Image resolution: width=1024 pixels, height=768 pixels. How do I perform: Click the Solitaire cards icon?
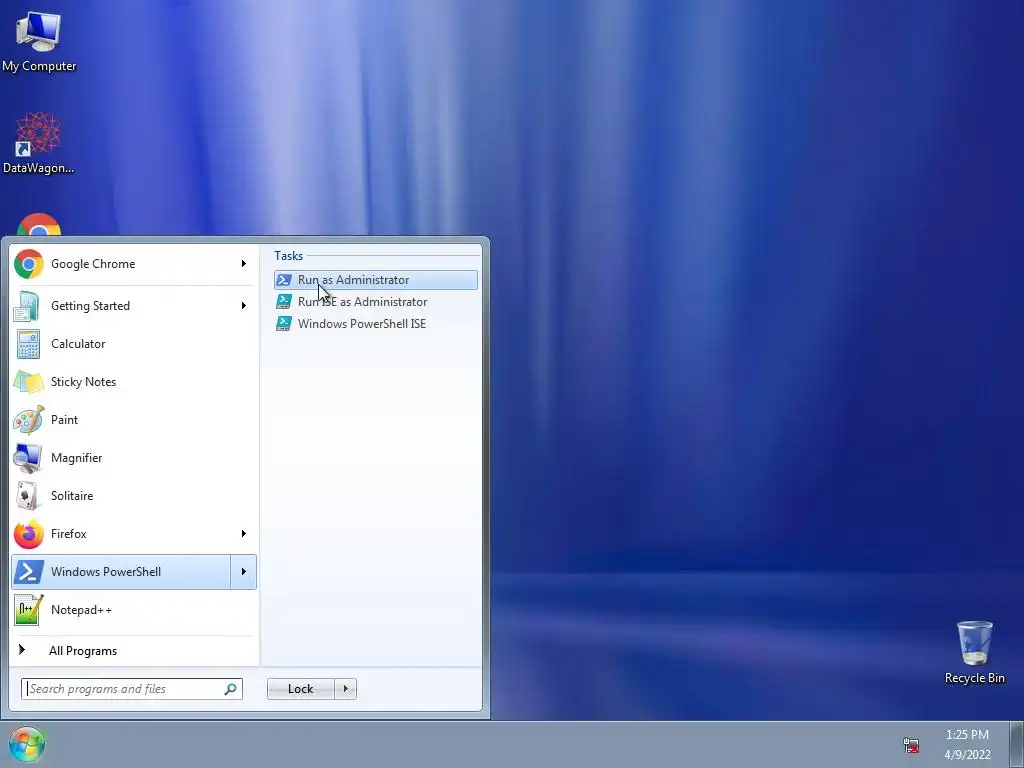pyautogui.click(x=27, y=496)
